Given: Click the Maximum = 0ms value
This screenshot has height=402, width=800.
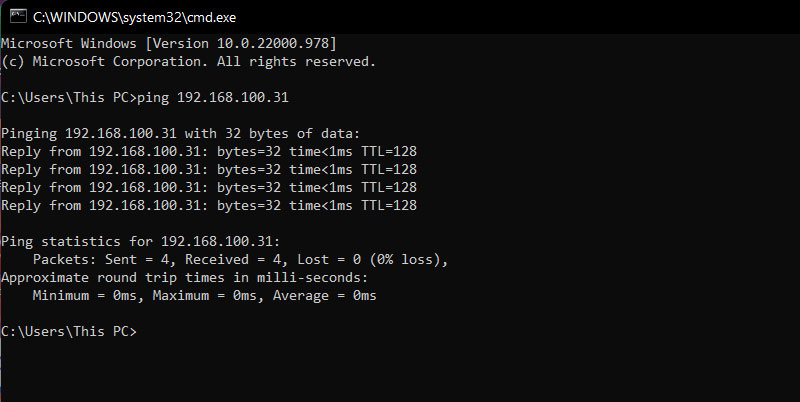Looking at the screenshot, I should click(205, 295).
